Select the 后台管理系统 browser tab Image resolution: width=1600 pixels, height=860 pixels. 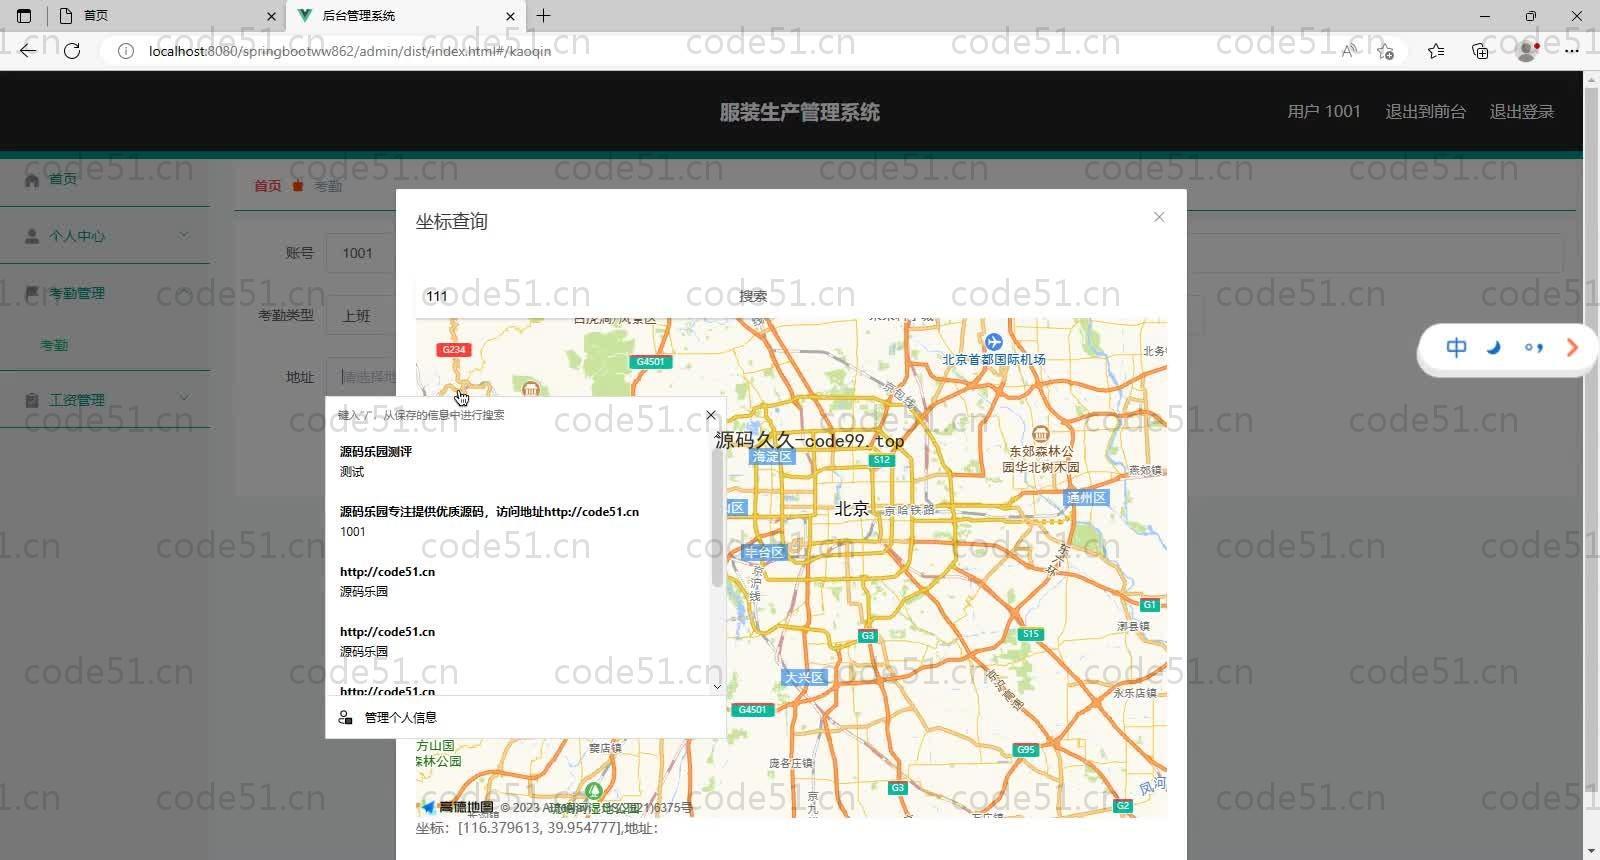tap(405, 16)
